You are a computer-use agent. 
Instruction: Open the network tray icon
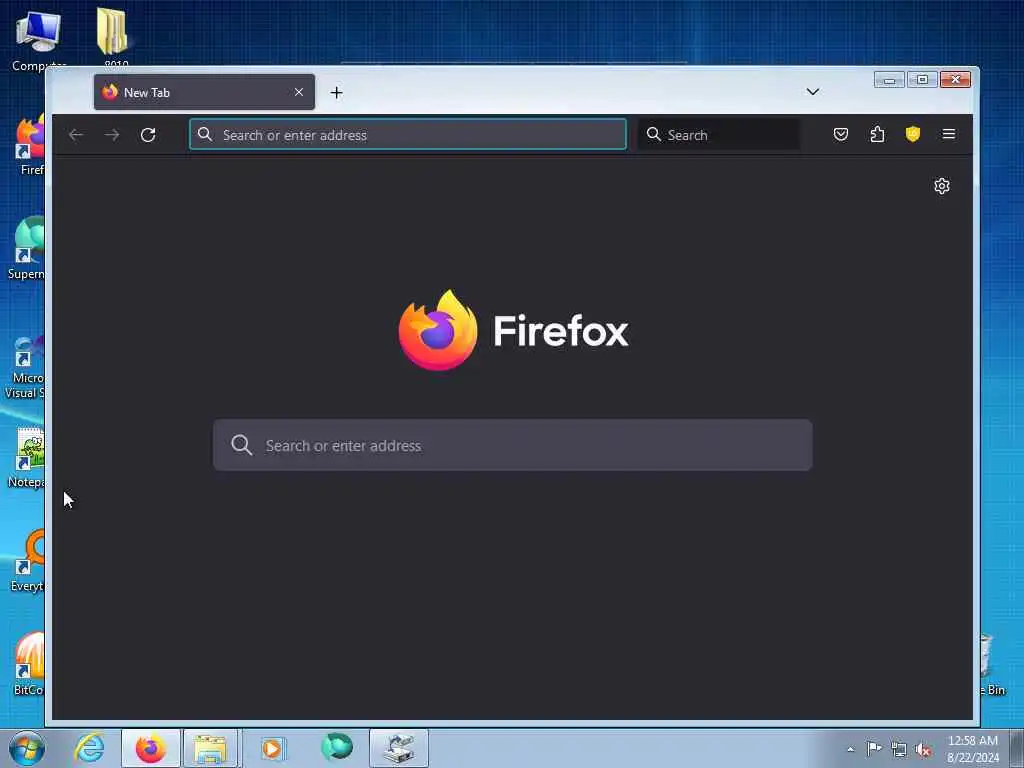[899, 750]
